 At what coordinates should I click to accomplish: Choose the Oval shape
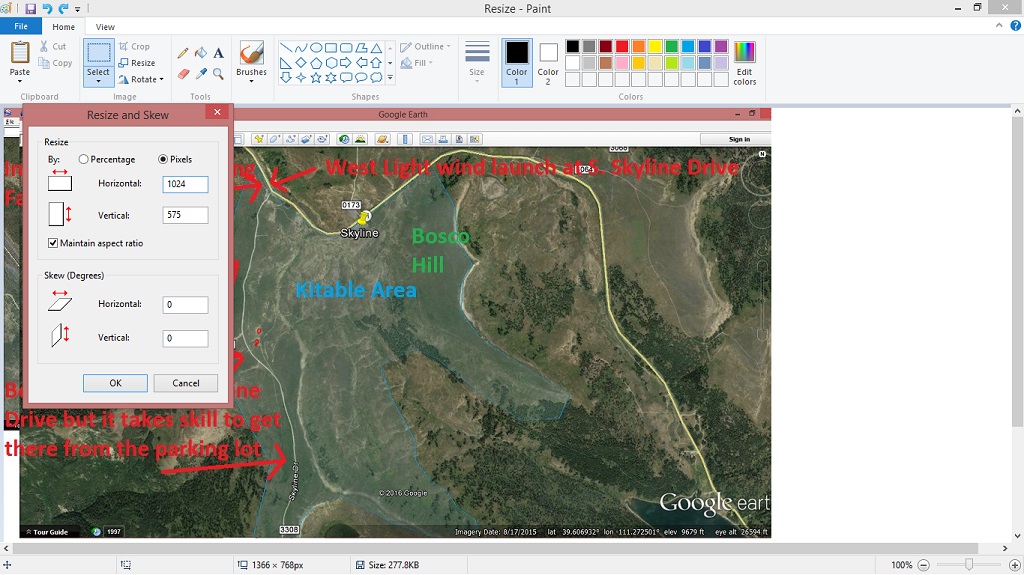[x=315, y=48]
